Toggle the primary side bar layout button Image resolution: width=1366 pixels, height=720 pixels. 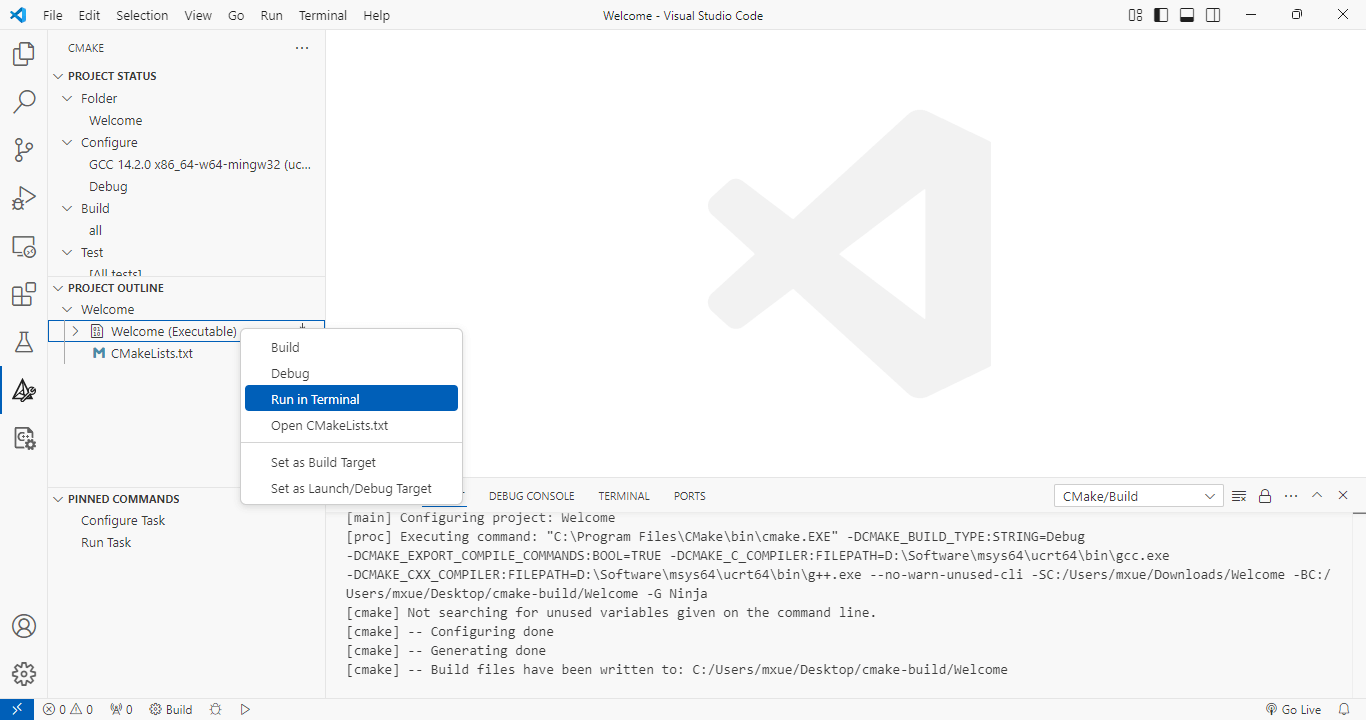point(1161,15)
